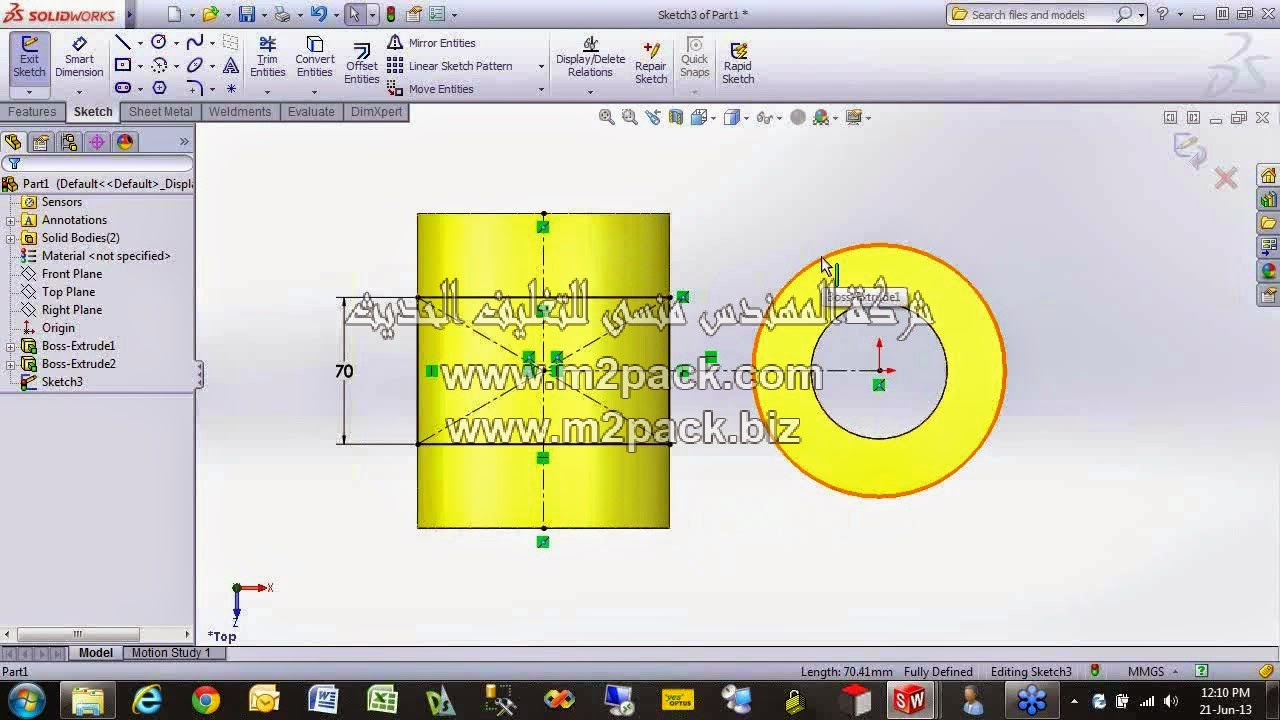Open the PropertyManager panel tab
Viewport: 1280px width, 720px height.
(x=40, y=142)
